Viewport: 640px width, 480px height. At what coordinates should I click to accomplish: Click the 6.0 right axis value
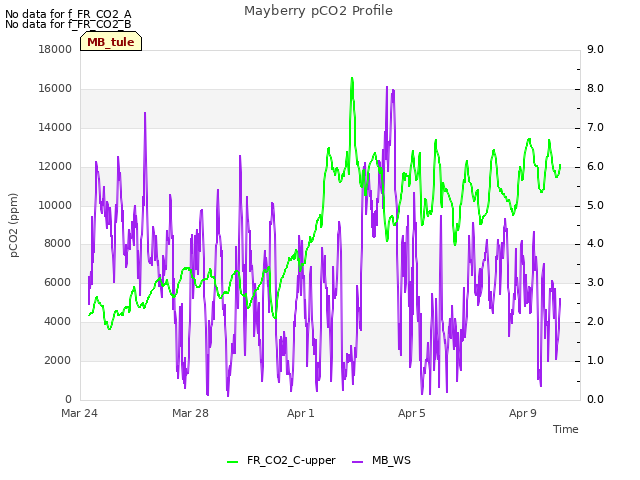tap(595, 167)
